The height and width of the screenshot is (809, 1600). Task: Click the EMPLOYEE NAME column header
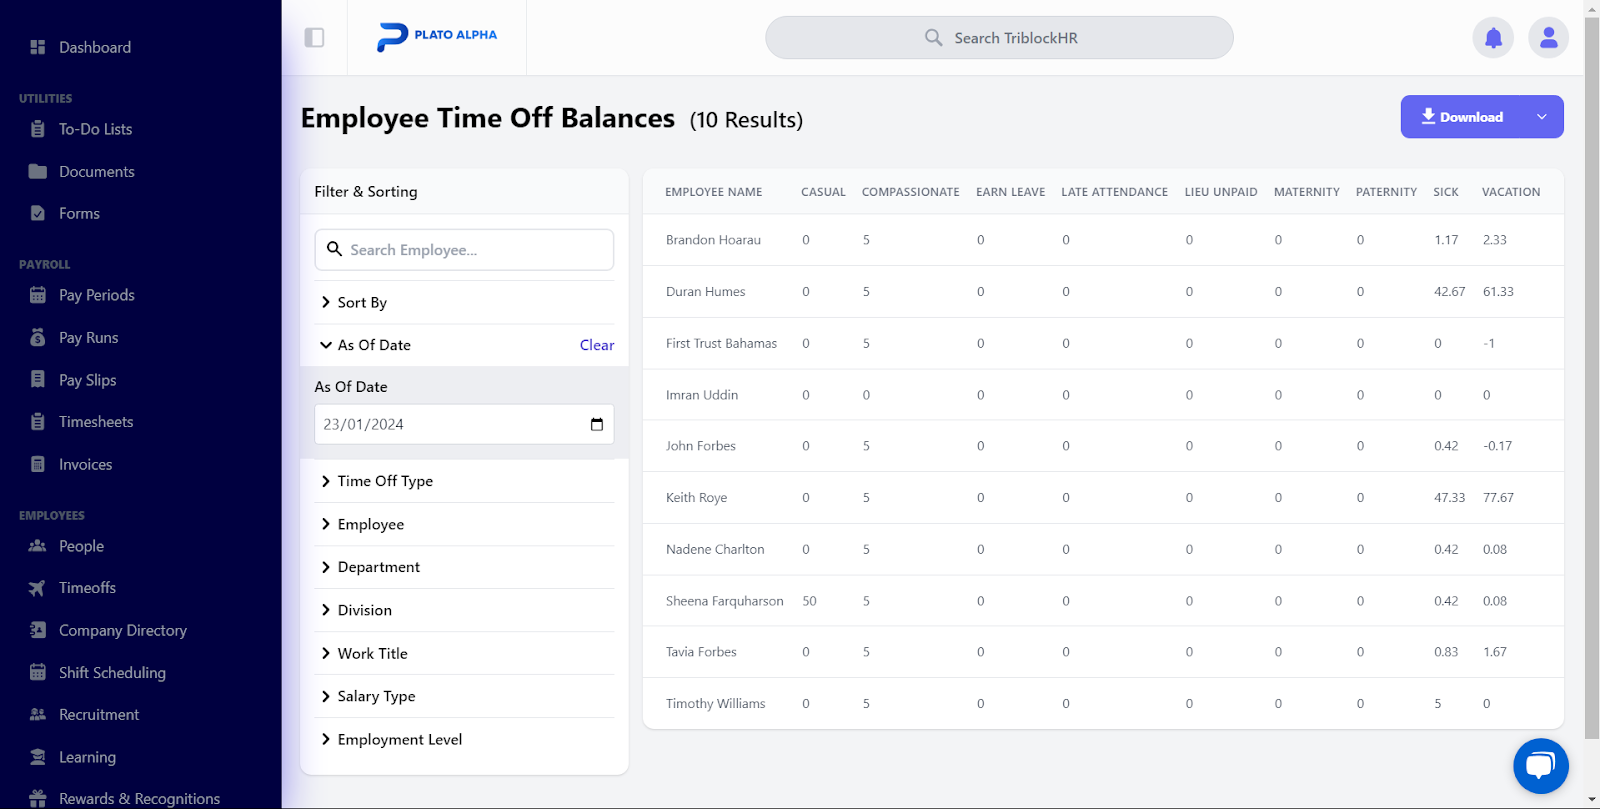[714, 192]
